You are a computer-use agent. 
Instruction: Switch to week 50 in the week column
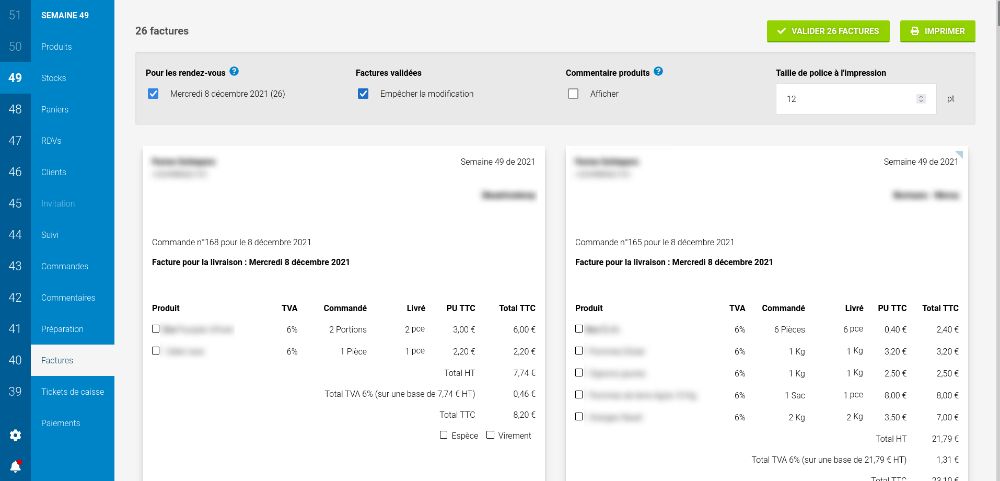point(15,47)
